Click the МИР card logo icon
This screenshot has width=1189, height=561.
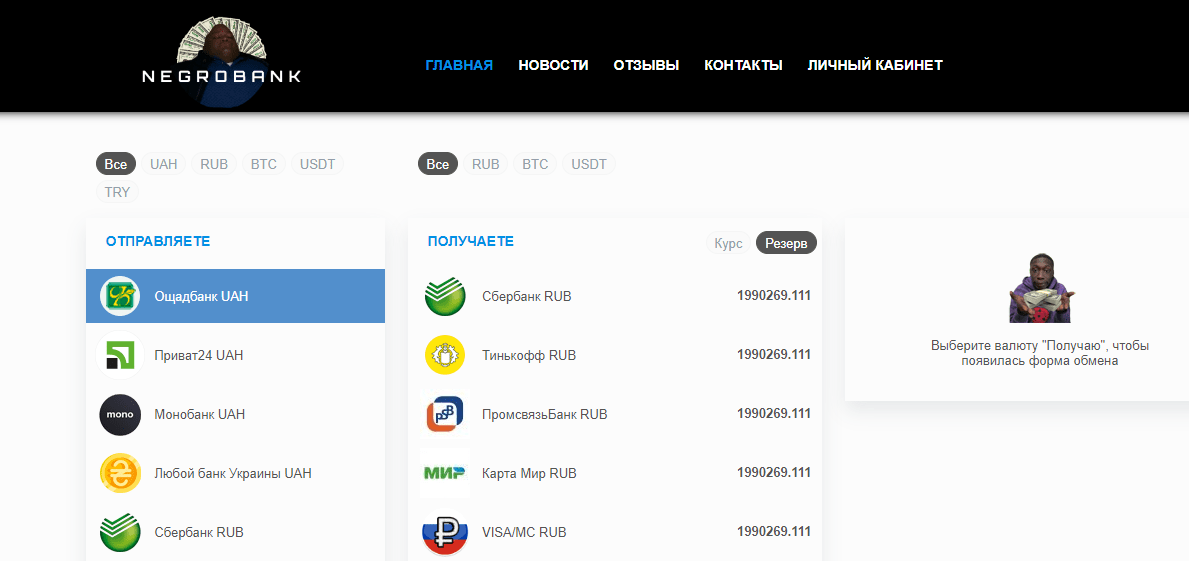point(445,473)
